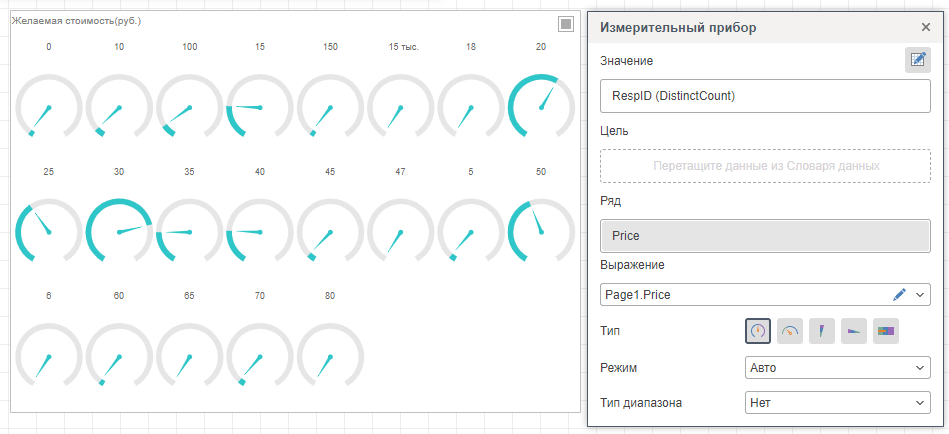Click the RespID (DistinctCount) value field

click(x=765, y=97)
